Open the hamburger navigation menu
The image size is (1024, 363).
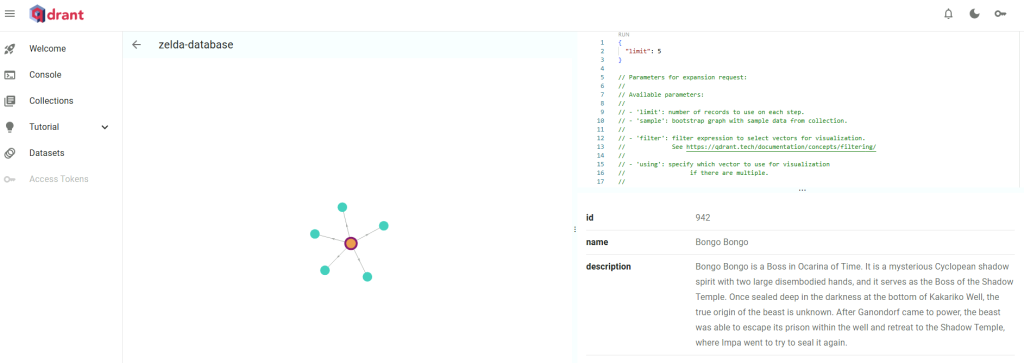point(10,14)
